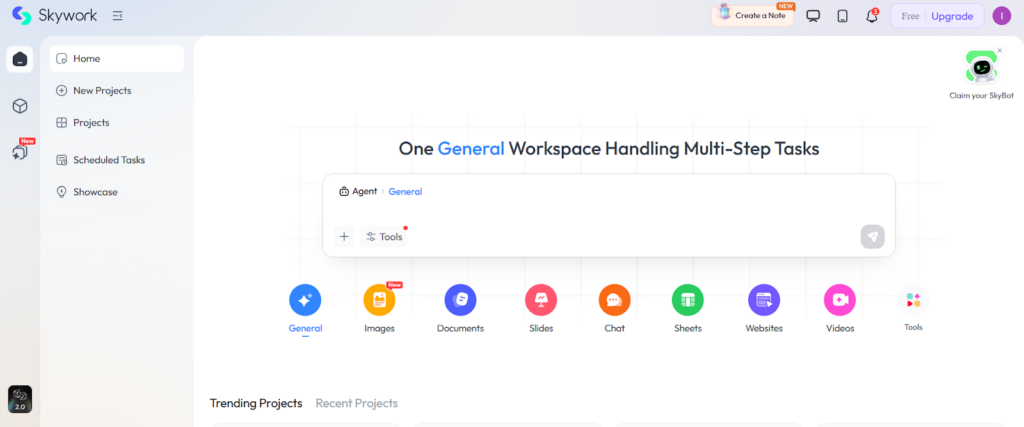
Task: Select the General mode icon
Action: pos(305,300)
